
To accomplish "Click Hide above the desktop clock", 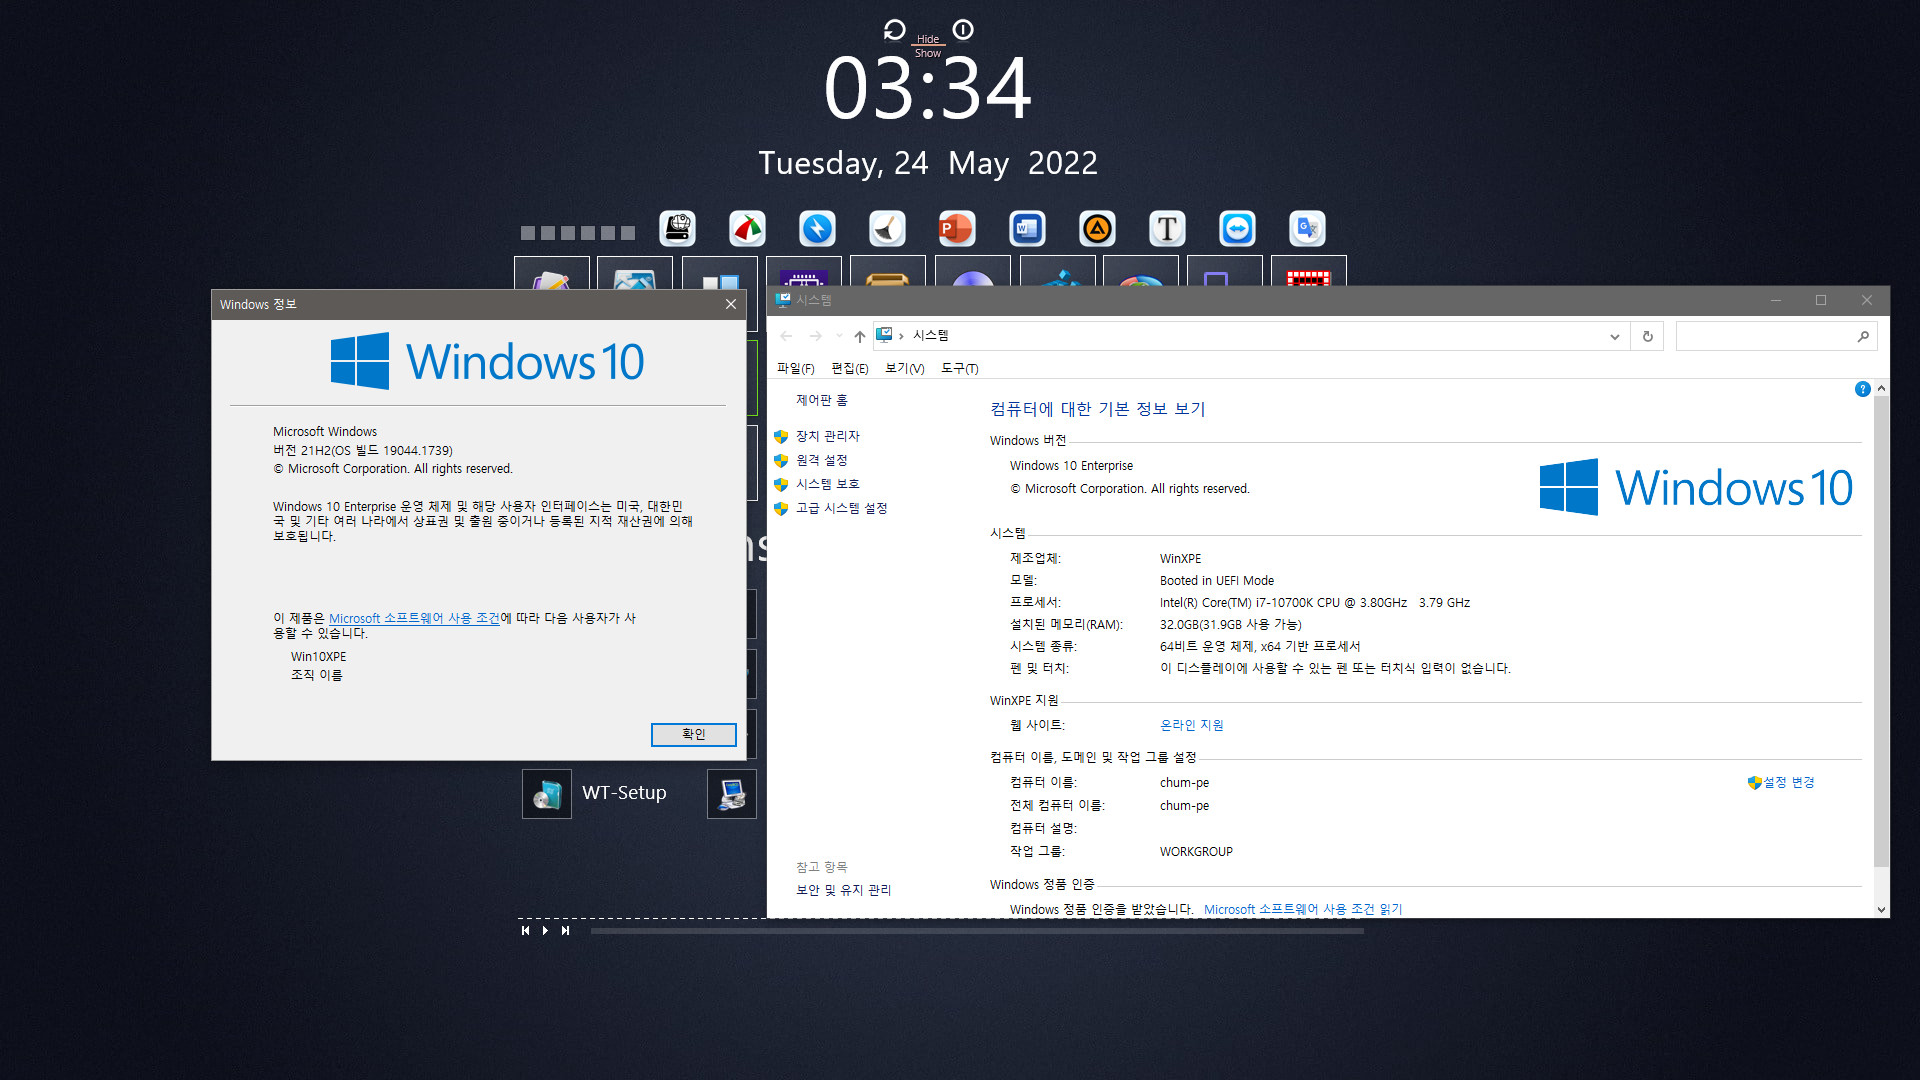I will coord(928,39).
